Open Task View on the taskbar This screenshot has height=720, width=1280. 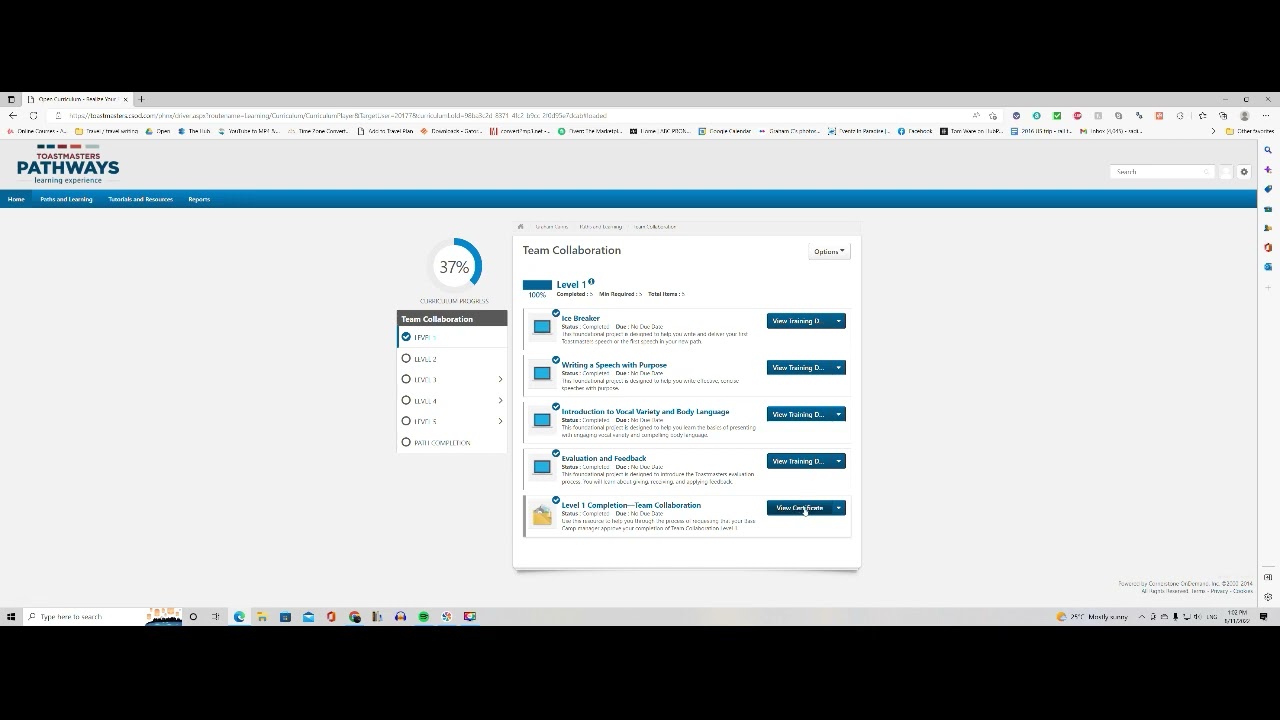tap(216, 617)
